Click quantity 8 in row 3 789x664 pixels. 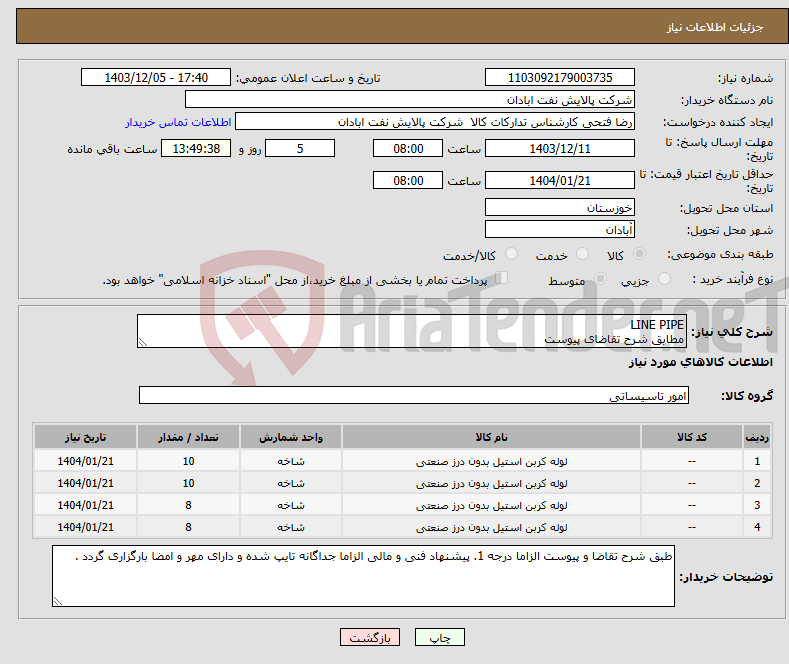(188, 506)
